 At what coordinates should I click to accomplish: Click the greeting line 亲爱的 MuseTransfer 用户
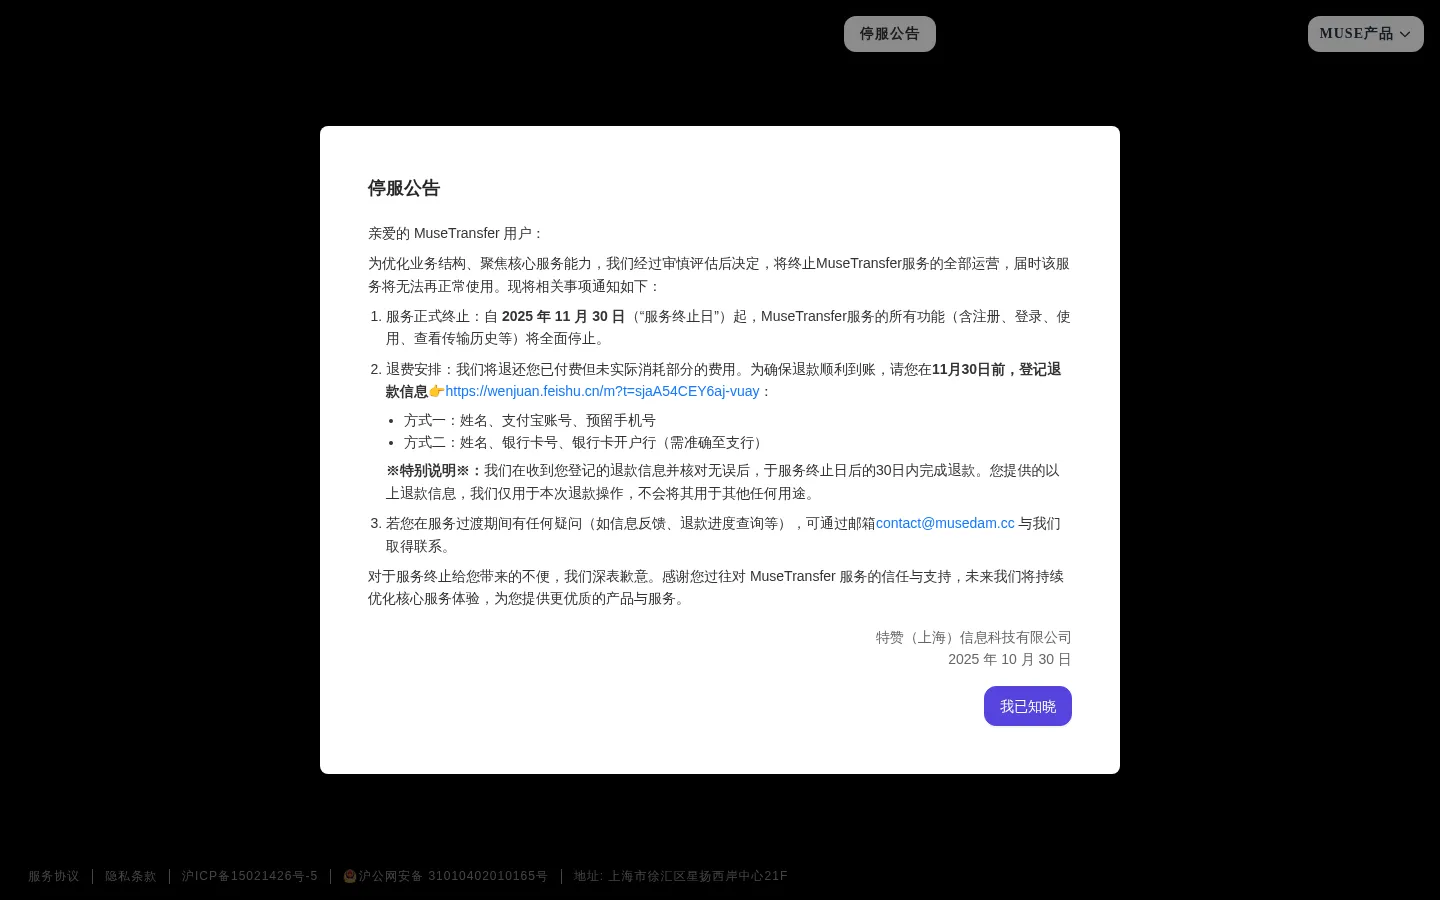point(456,234)
